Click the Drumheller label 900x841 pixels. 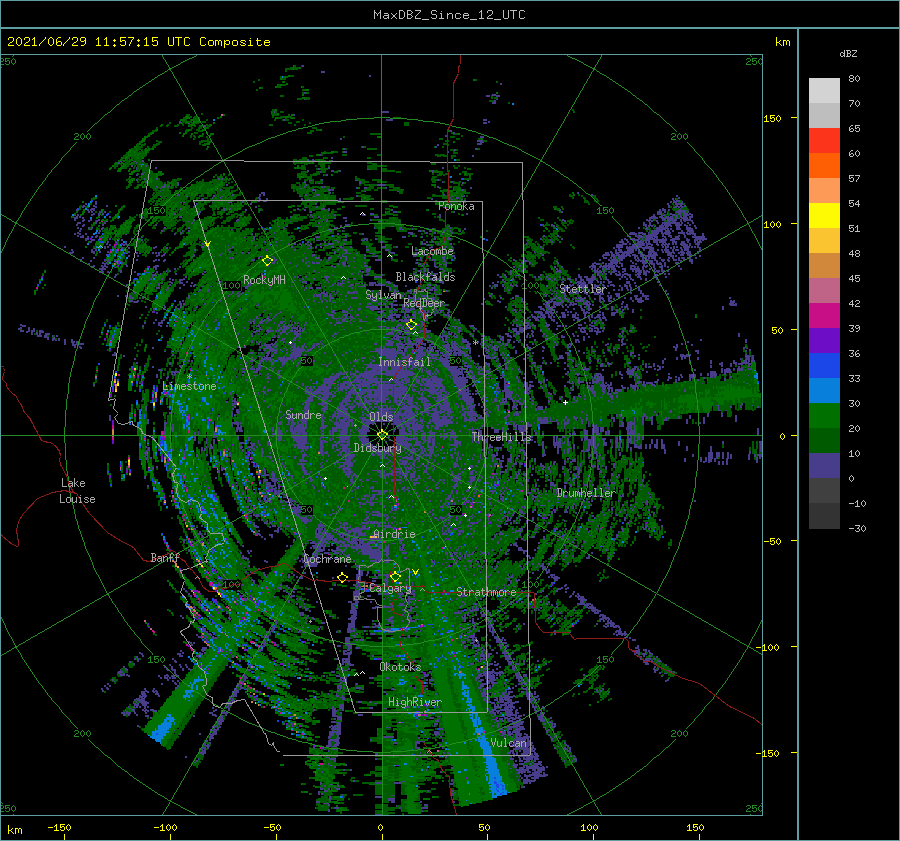pyautogui.click(x=585, y=493)
